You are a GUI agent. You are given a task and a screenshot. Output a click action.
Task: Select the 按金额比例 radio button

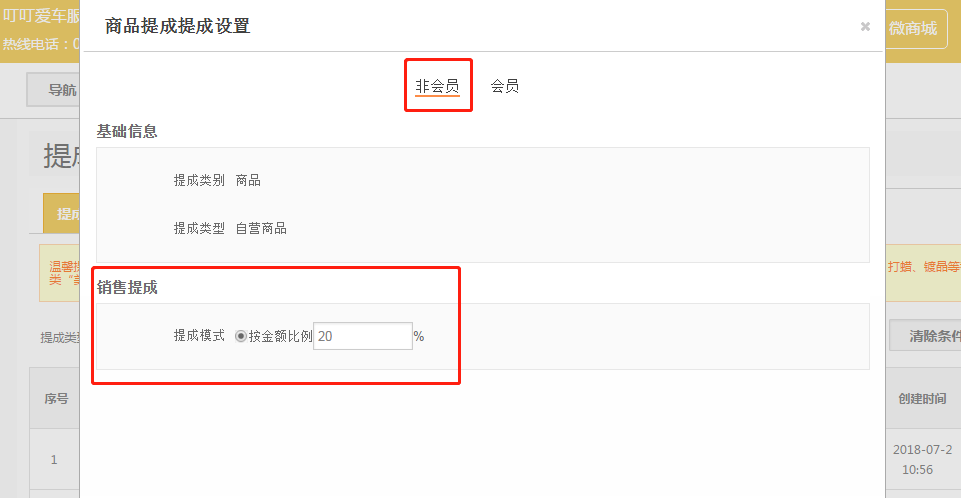pyautogui.click(x=241, y=337)
